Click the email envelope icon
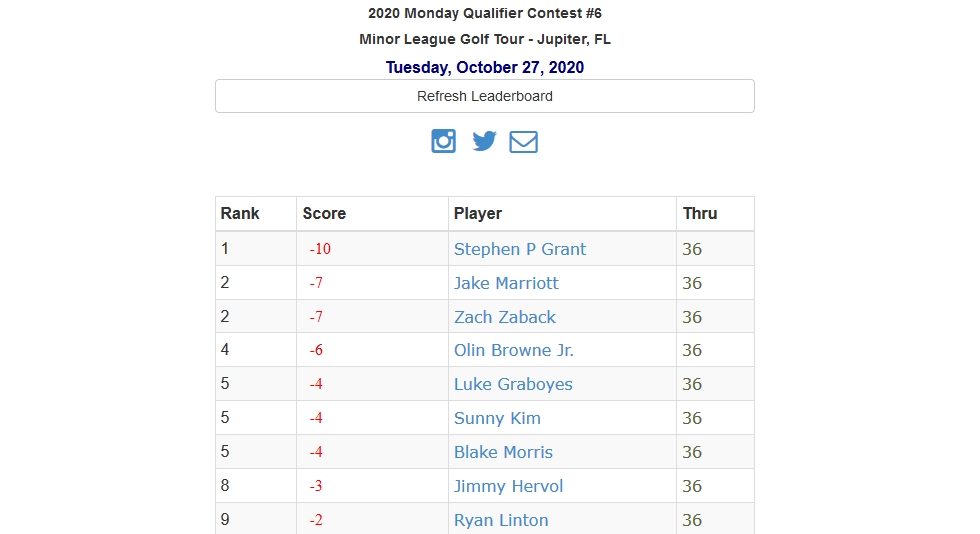The image size is (980, 534). (523, 141)
